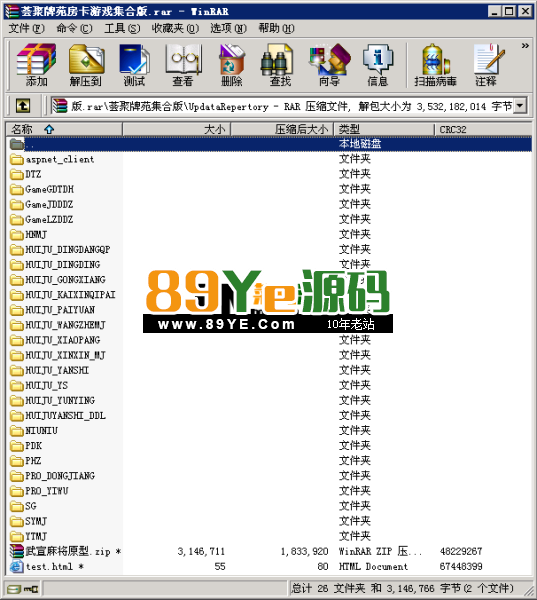Run the 测试 (Test) archive tool
The image size is (537, 600).
coord(134,65)
